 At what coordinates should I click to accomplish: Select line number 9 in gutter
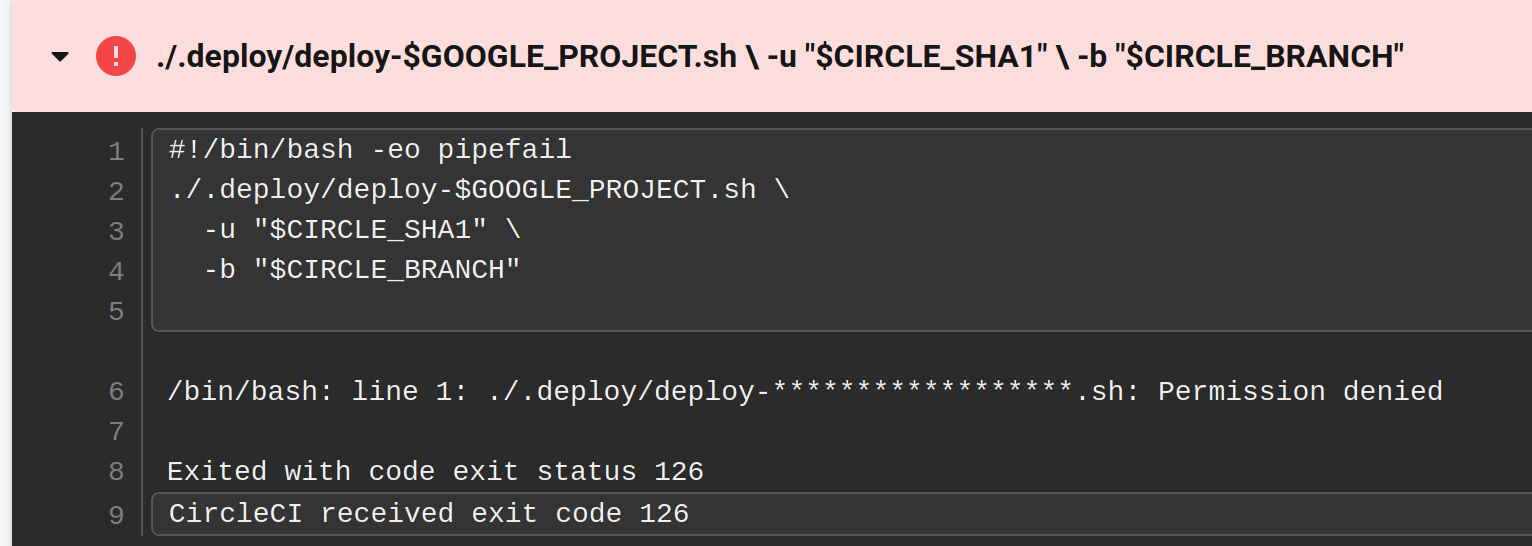point(116,516)
